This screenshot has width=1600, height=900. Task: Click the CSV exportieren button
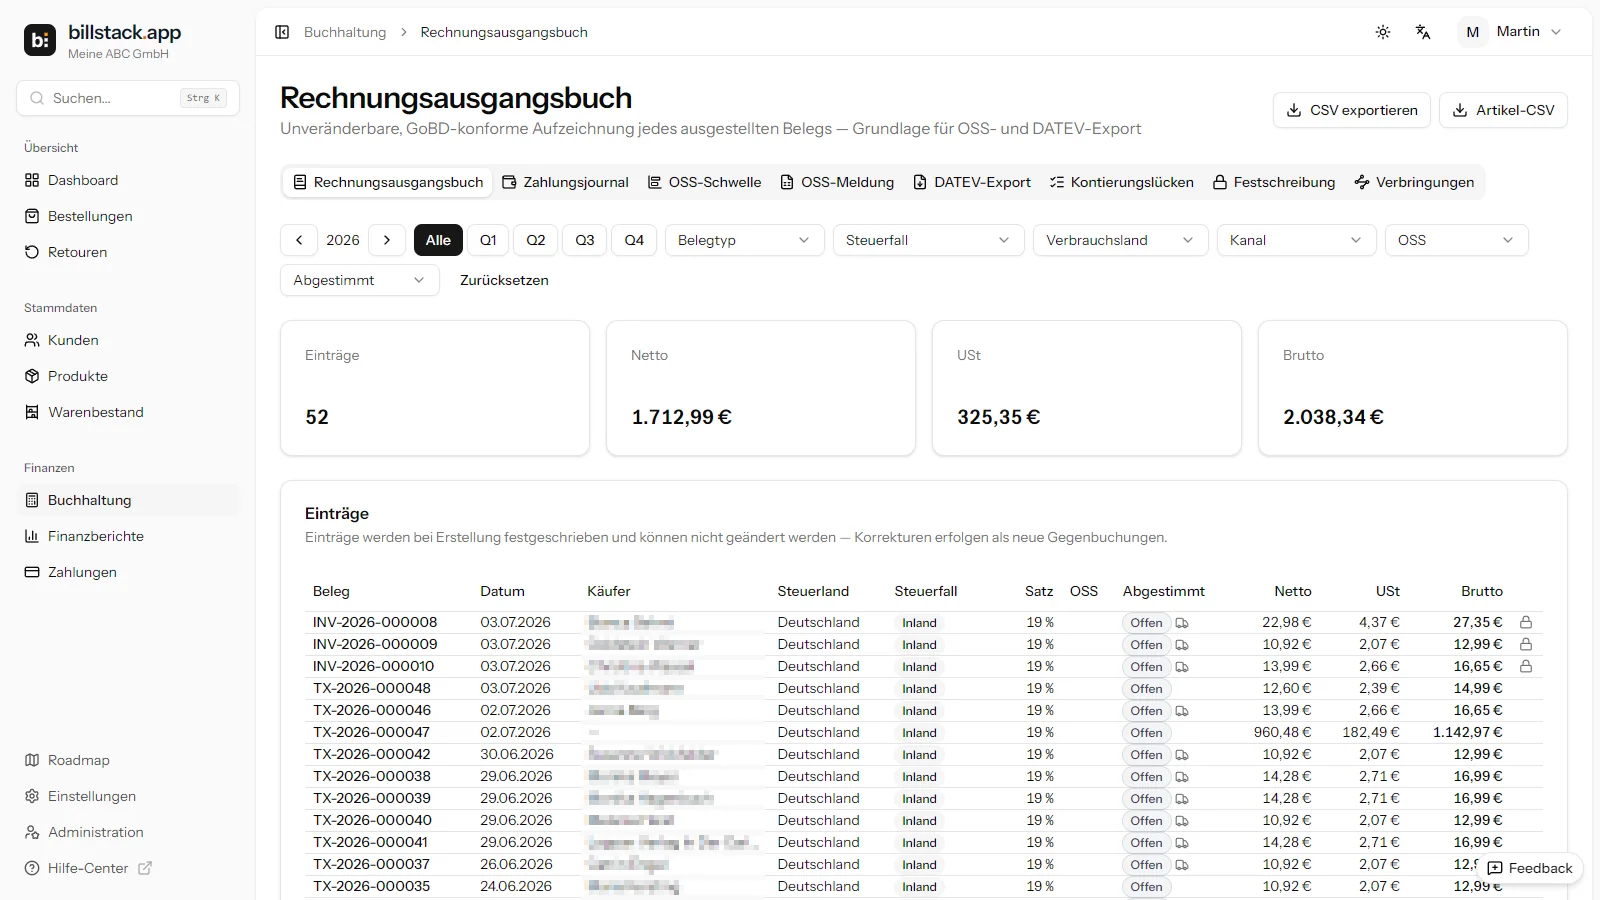coord(1352,110)
